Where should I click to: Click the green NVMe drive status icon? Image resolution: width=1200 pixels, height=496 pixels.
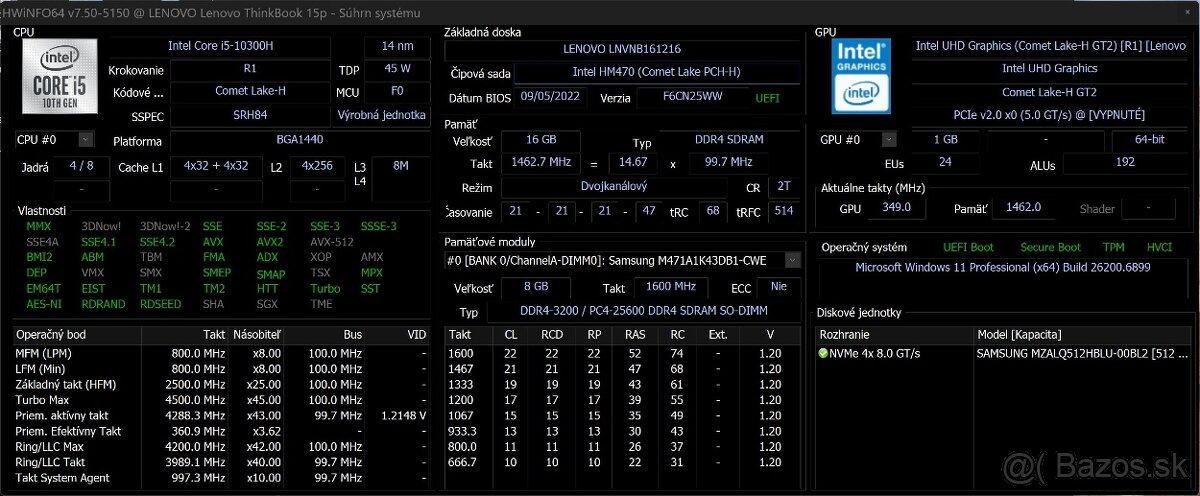click(x=824, y=353)
